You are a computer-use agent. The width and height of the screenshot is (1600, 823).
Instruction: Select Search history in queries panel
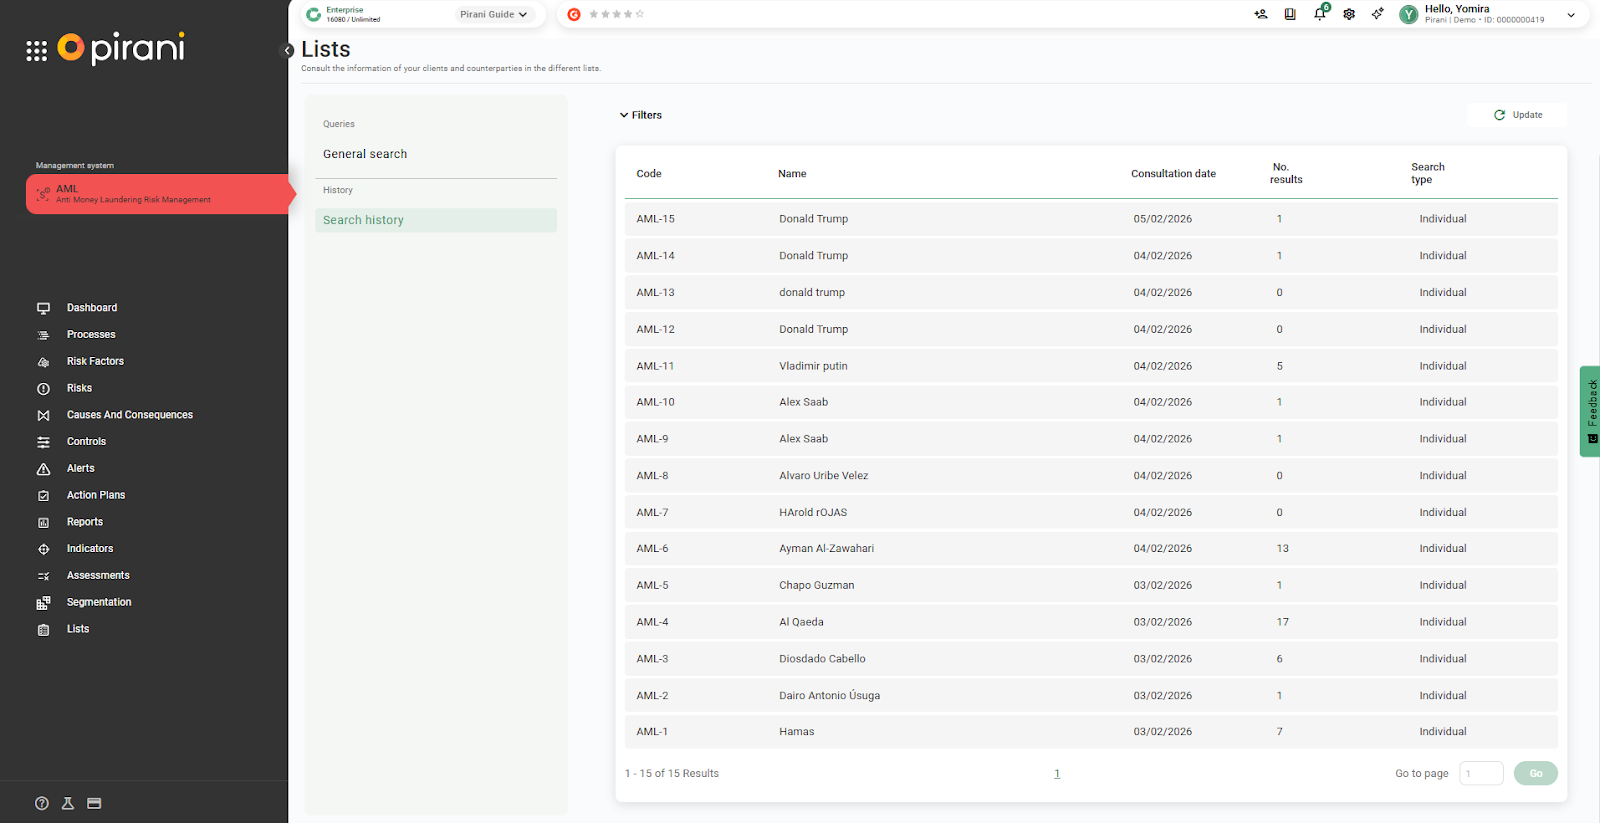[363, 220]
